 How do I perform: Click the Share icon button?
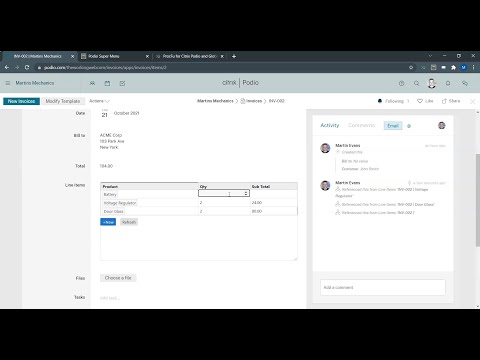coord(451,101)
